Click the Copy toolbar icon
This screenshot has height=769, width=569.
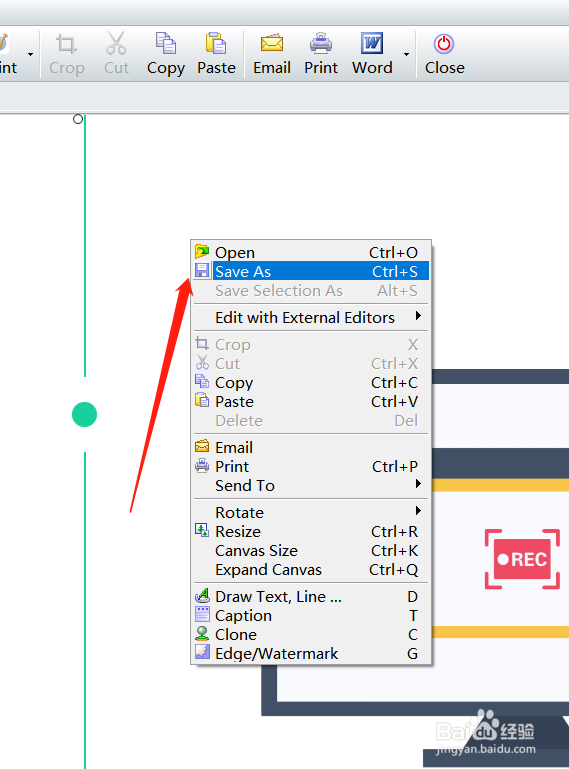166,44
